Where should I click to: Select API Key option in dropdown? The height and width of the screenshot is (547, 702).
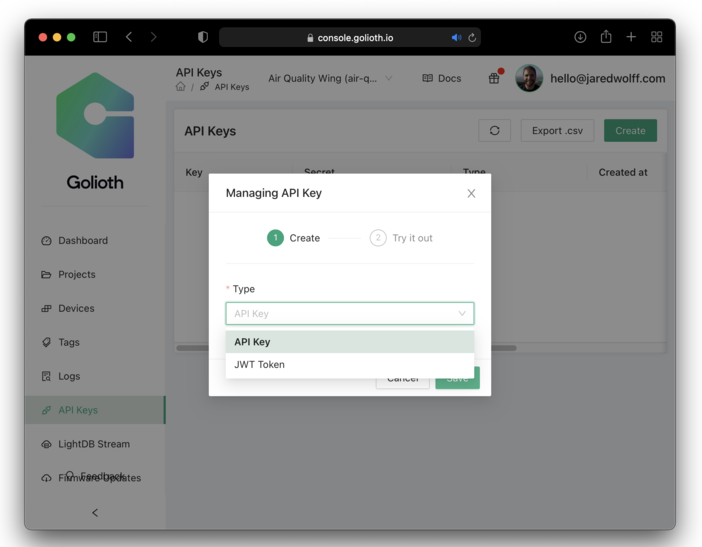pos(349,342)
